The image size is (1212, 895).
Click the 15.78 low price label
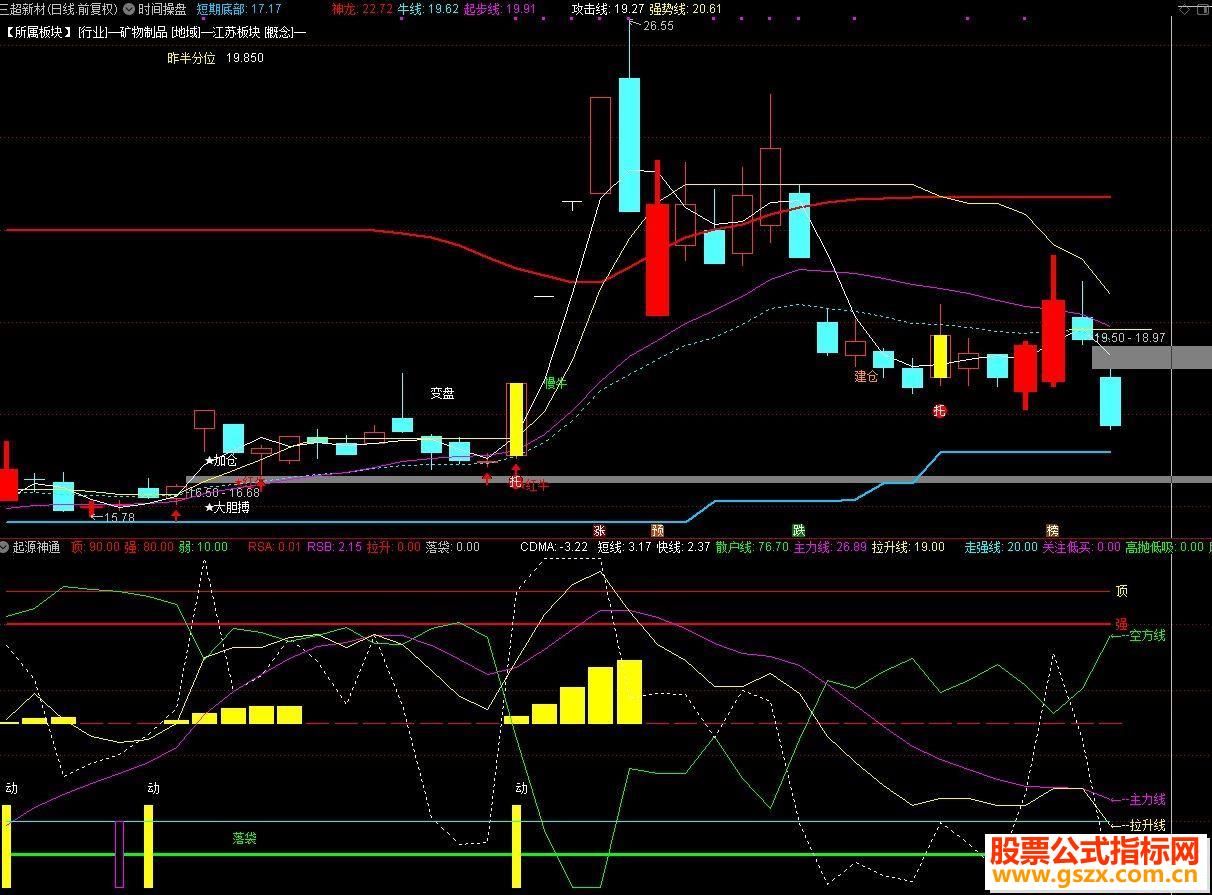tap(119, 517)
